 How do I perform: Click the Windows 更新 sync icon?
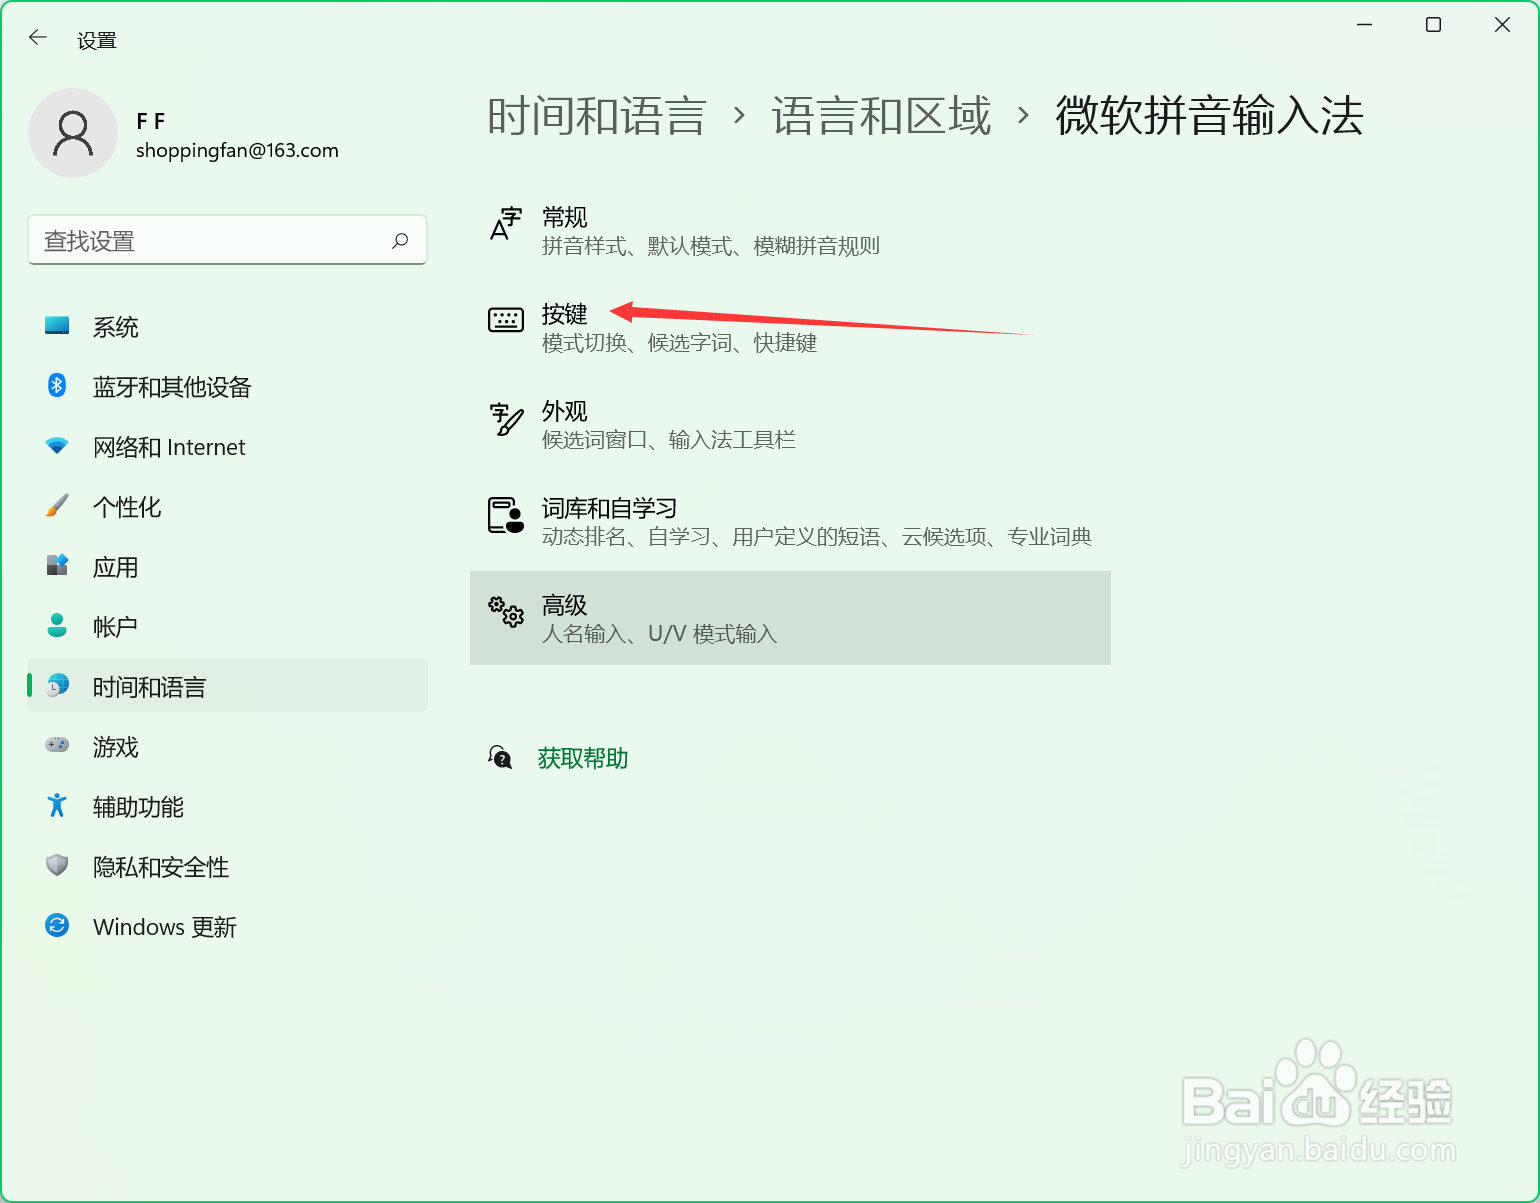[57, 926]
